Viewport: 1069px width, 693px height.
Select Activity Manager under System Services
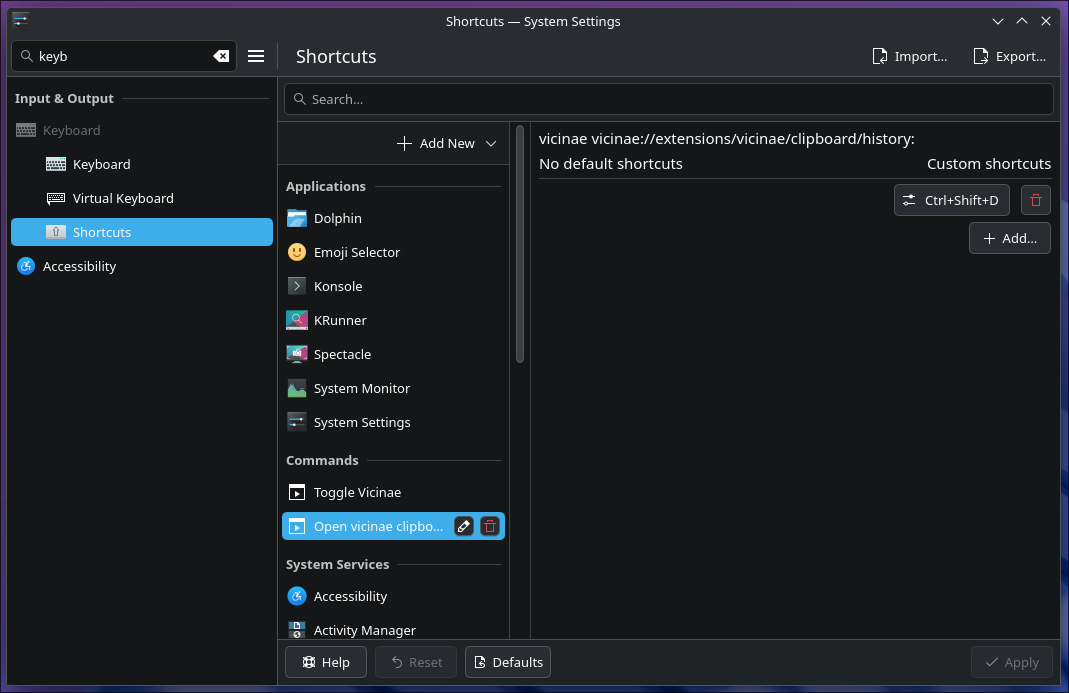tap(364, 630)
